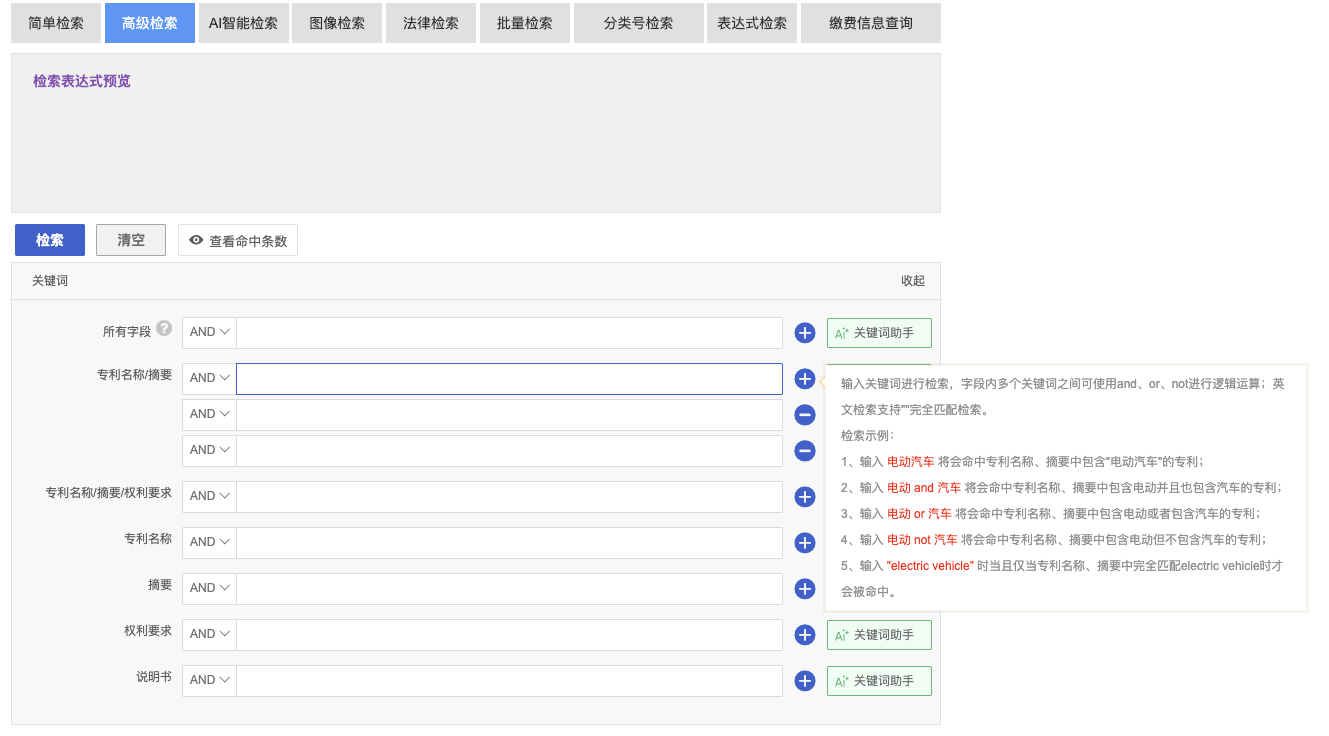Open the AND dropdown for 专利名称
Viewport: 1329px width, 736px height.
pos(210,543)
